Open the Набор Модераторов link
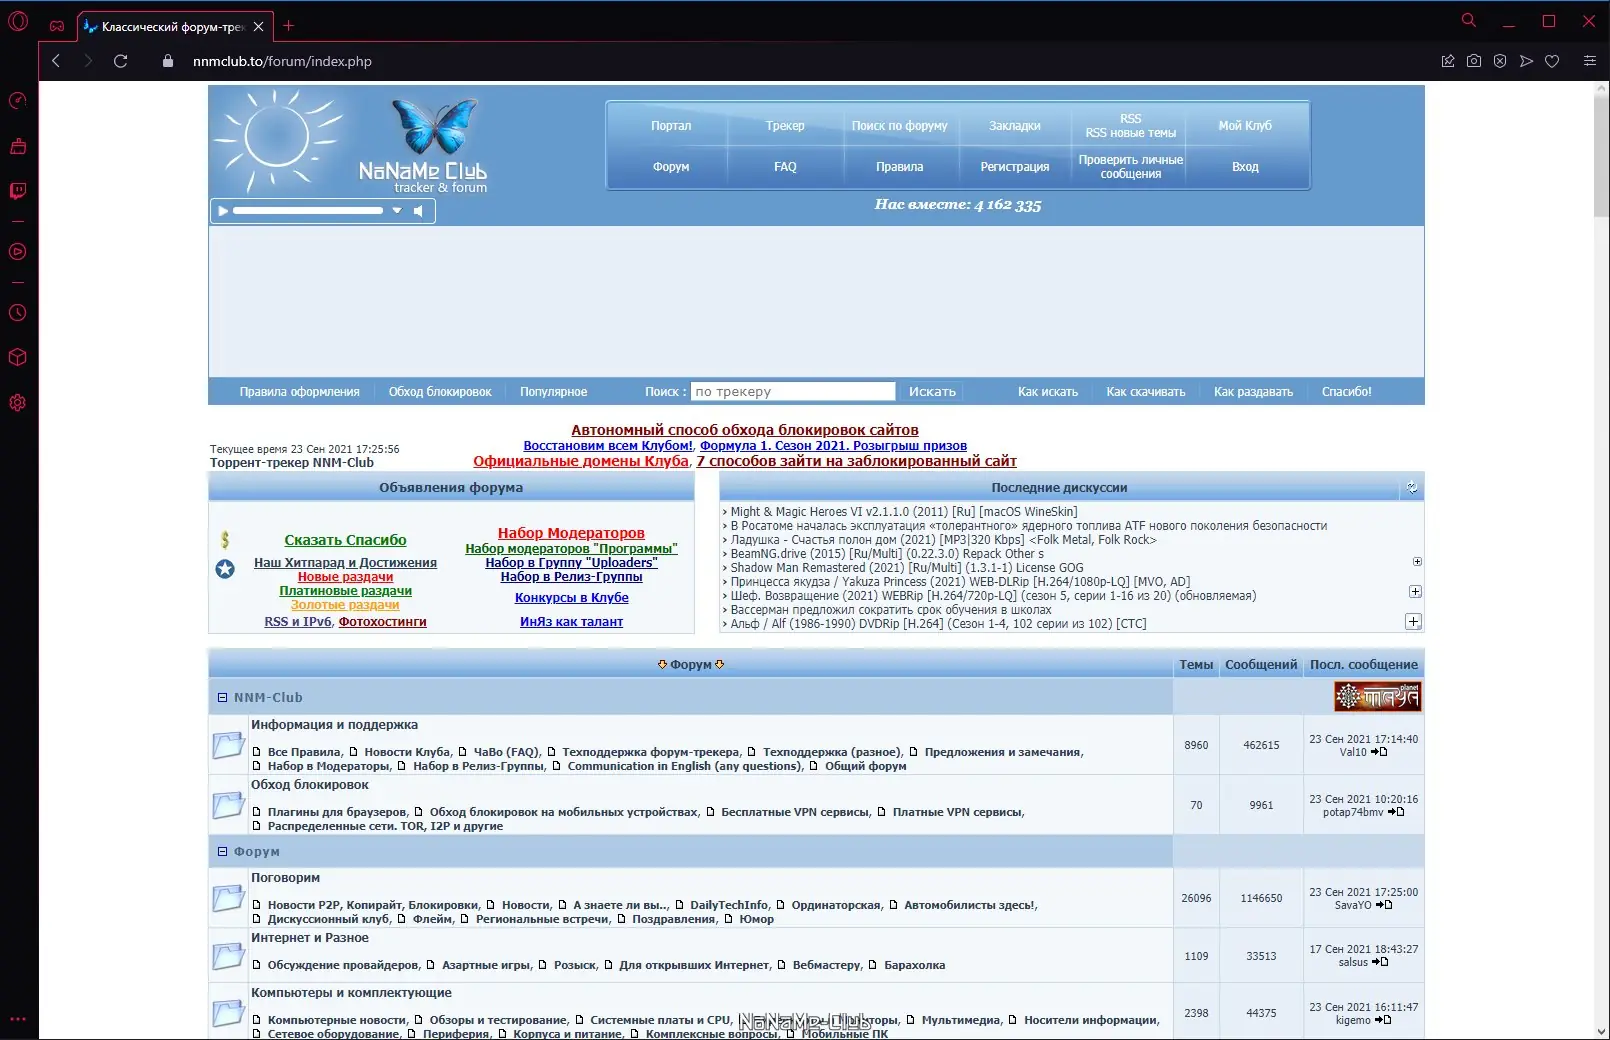The image size is (1610, 1040). click(571, 533)
